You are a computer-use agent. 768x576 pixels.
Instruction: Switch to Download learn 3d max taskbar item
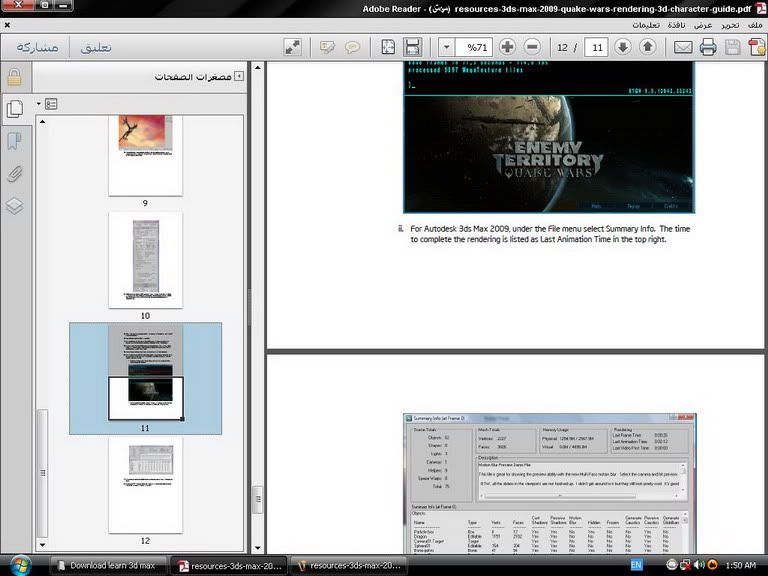107,565
